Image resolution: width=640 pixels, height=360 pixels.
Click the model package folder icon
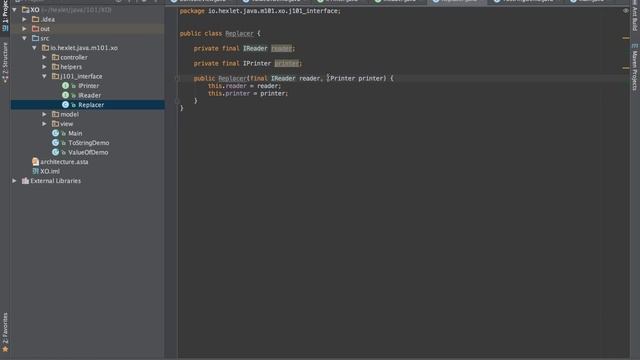point(56,114)
